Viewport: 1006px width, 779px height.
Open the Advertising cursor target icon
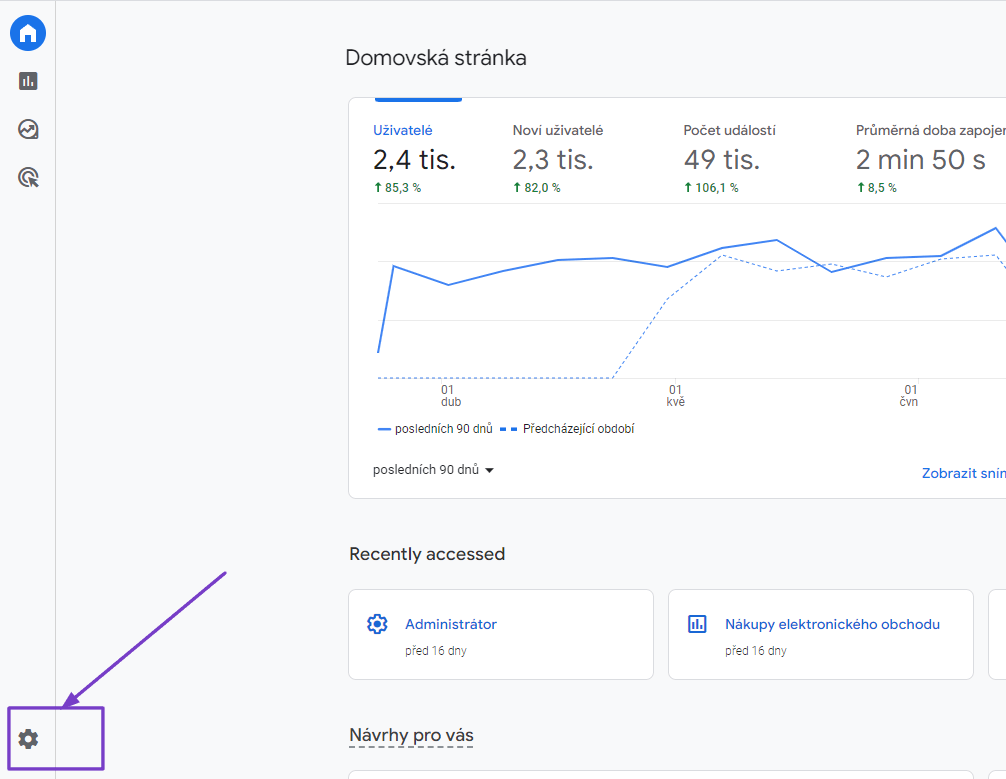pyautogui.click(x=28, y=177)
